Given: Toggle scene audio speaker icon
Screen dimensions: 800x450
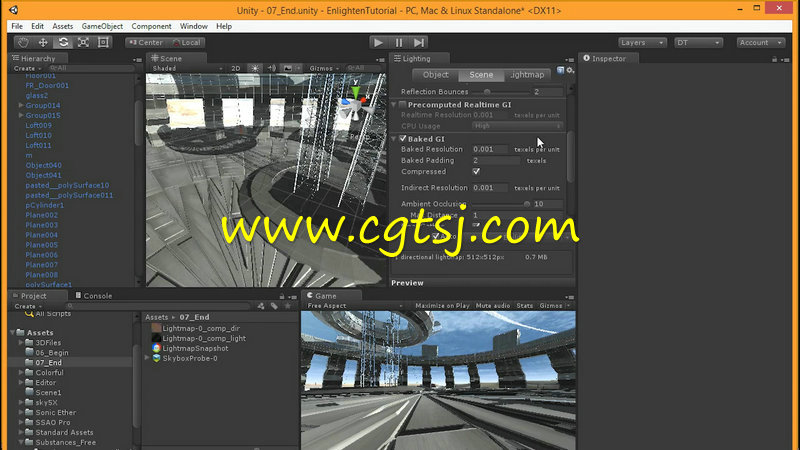Looking at the screenshot, I should tap(271, 68).
